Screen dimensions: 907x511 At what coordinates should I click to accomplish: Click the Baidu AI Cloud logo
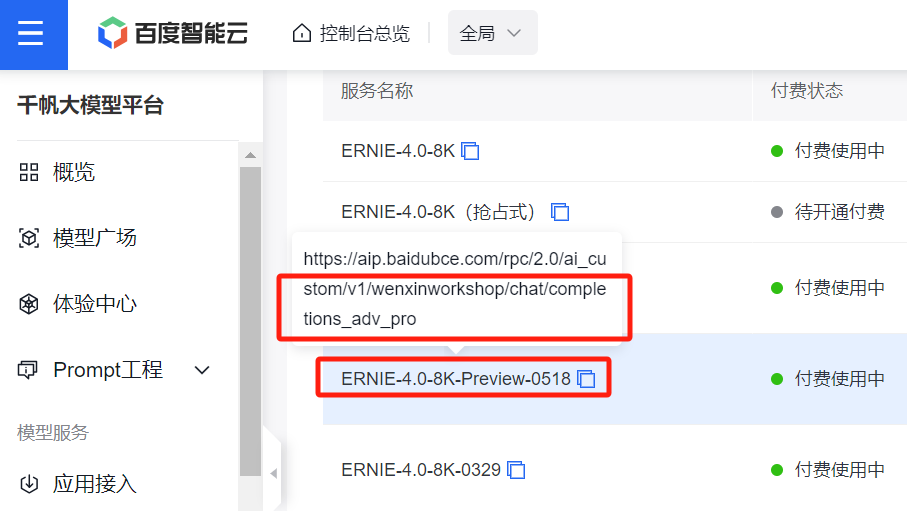point(172,33)
